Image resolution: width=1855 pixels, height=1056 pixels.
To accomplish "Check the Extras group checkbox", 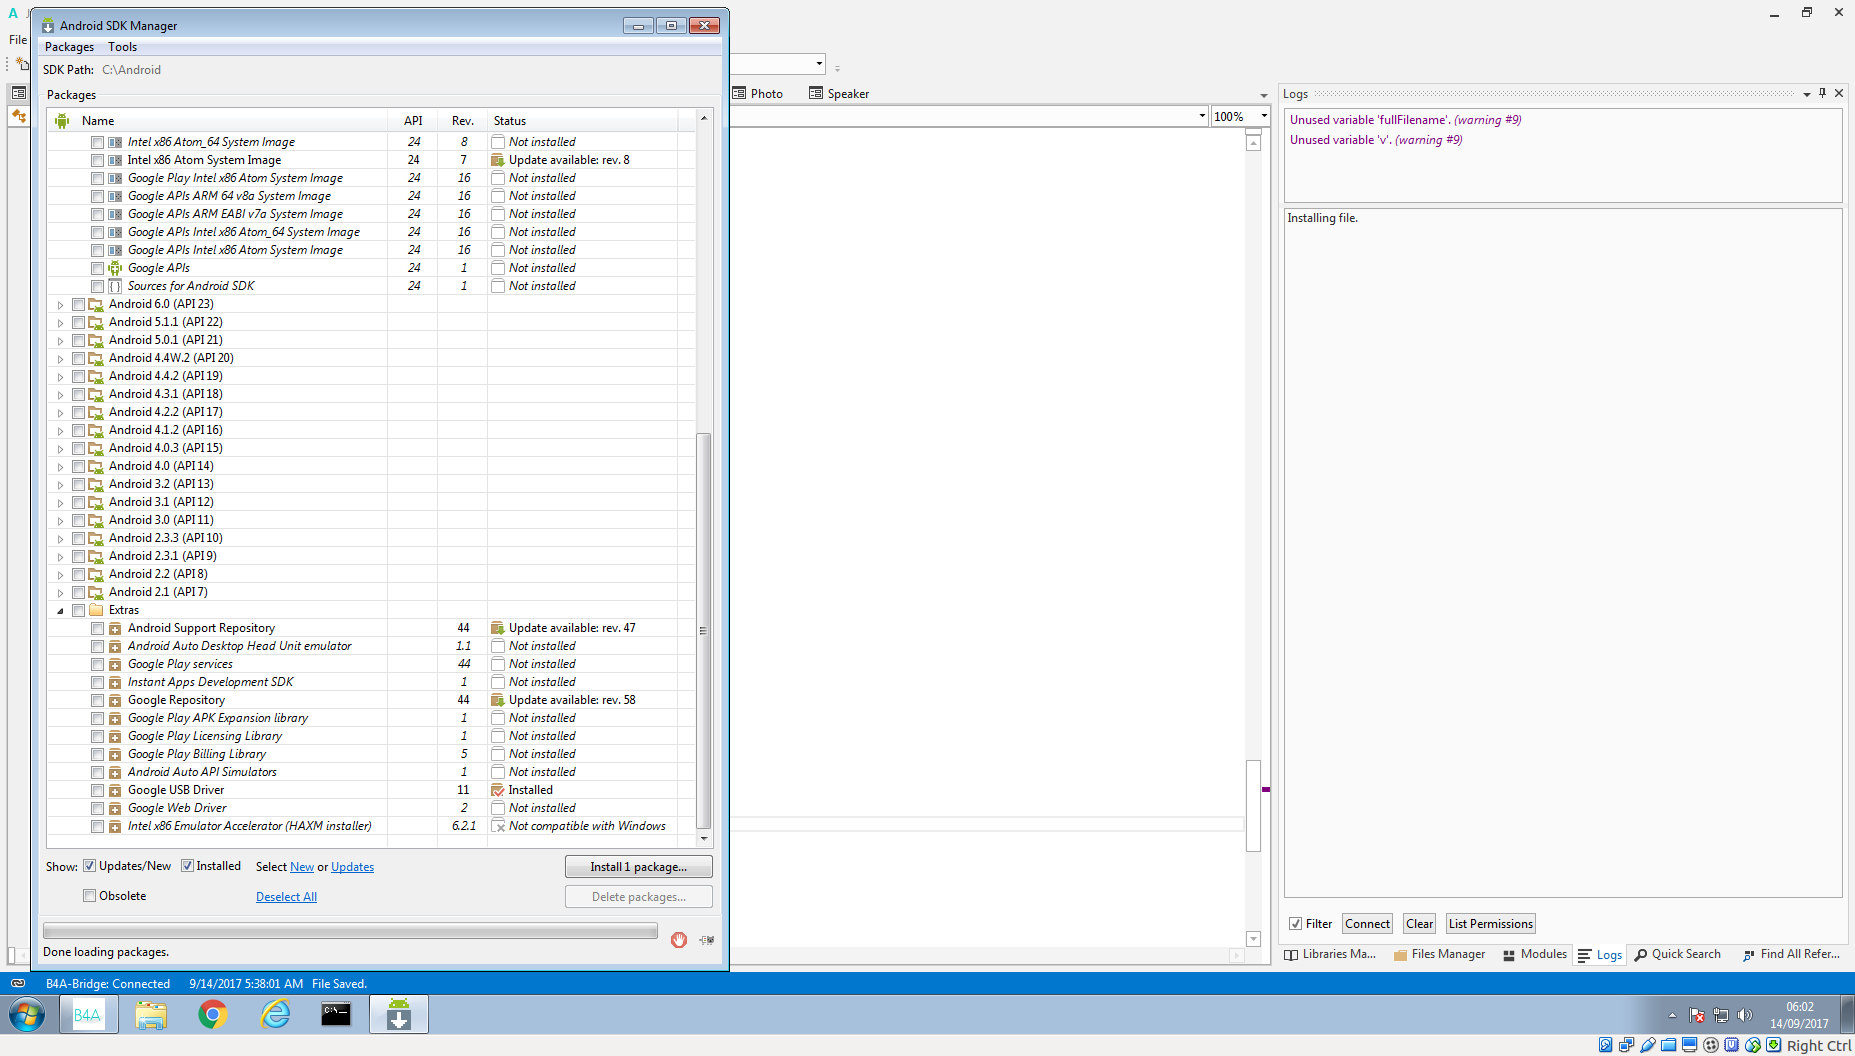I will click(78, 610).
